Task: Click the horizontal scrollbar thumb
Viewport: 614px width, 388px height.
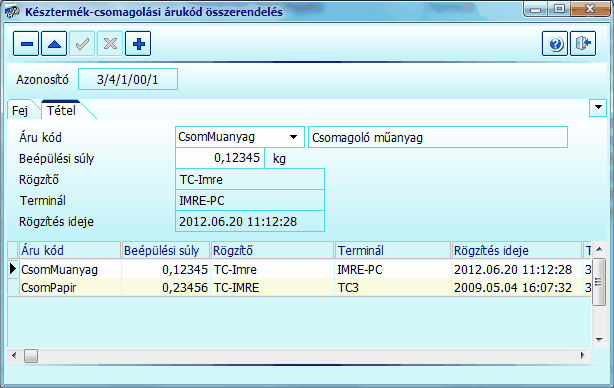Action: tap(31, 356)
